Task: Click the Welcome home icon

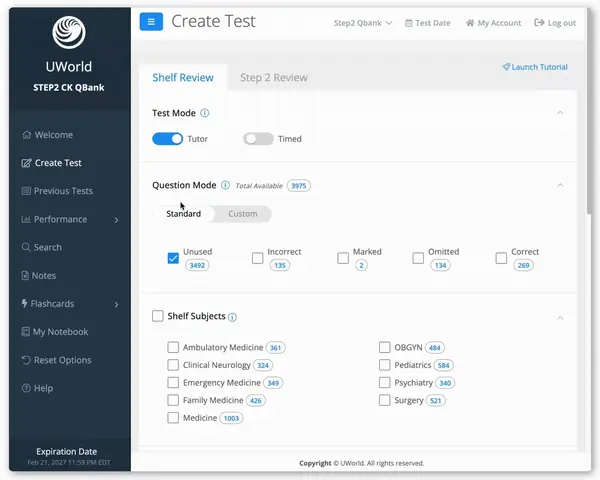Action: (x=26, y=135)
